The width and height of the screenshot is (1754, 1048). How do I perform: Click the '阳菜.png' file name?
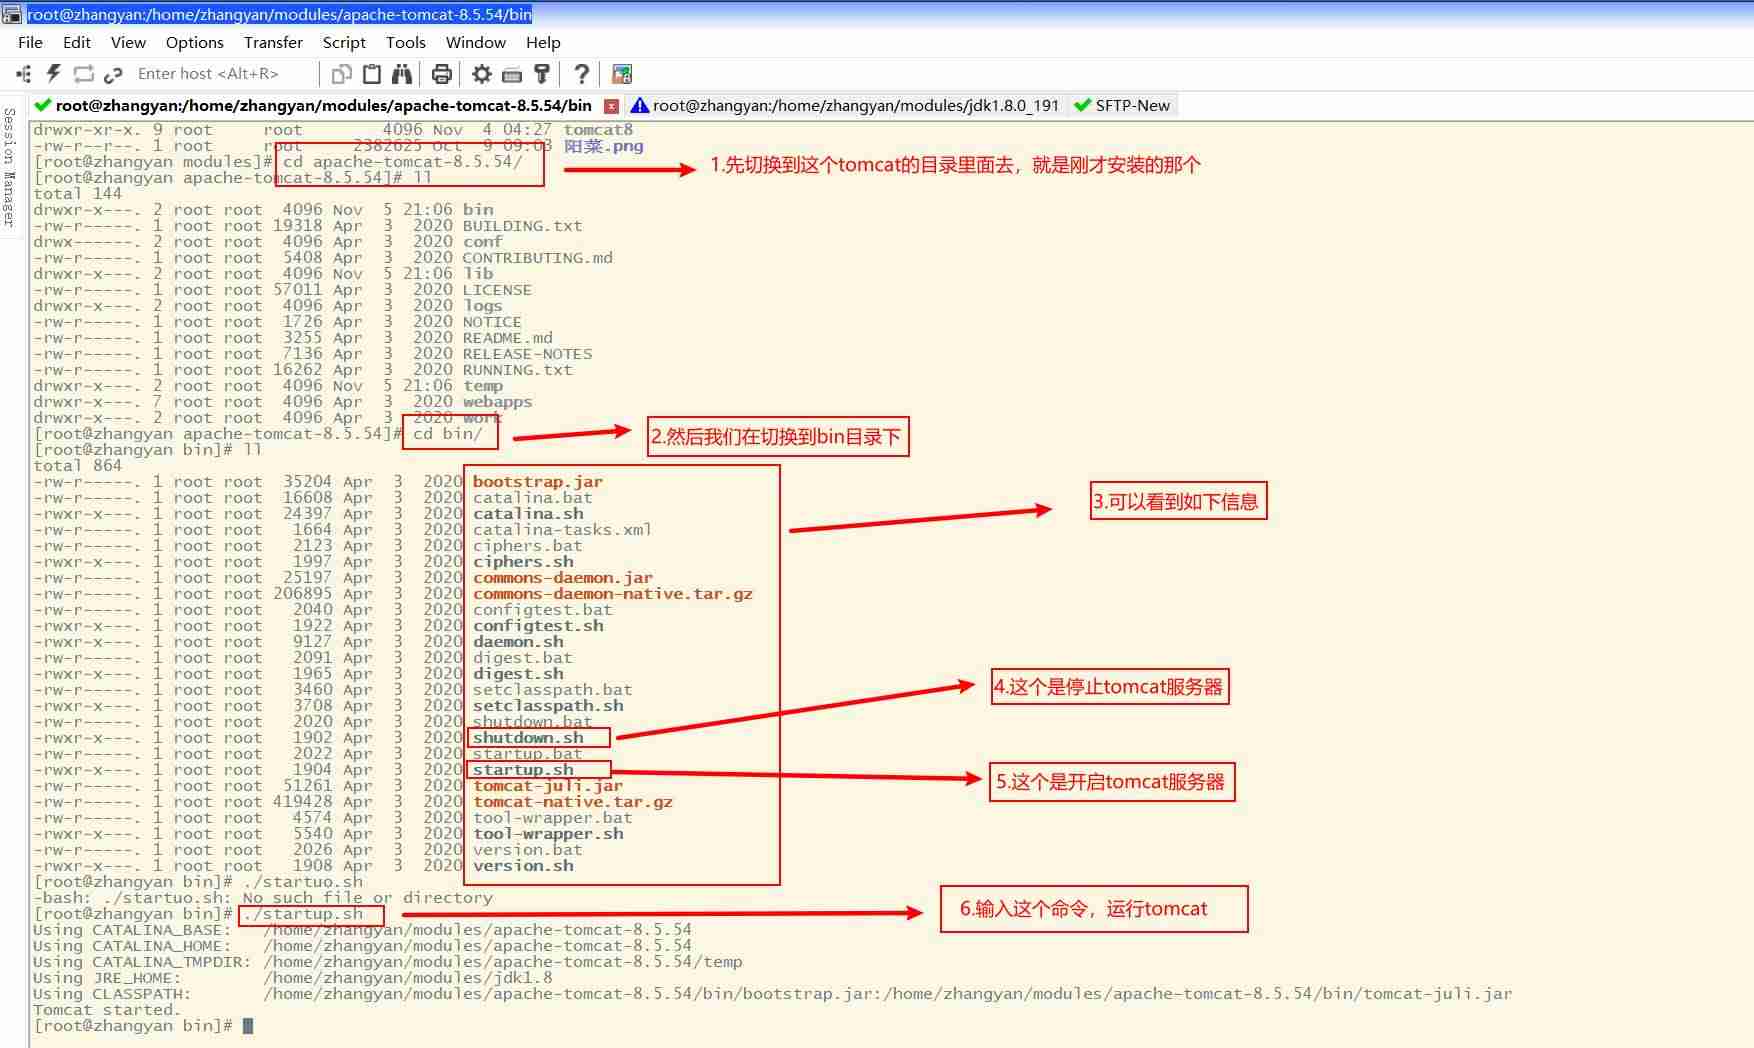tap(603, 146)
